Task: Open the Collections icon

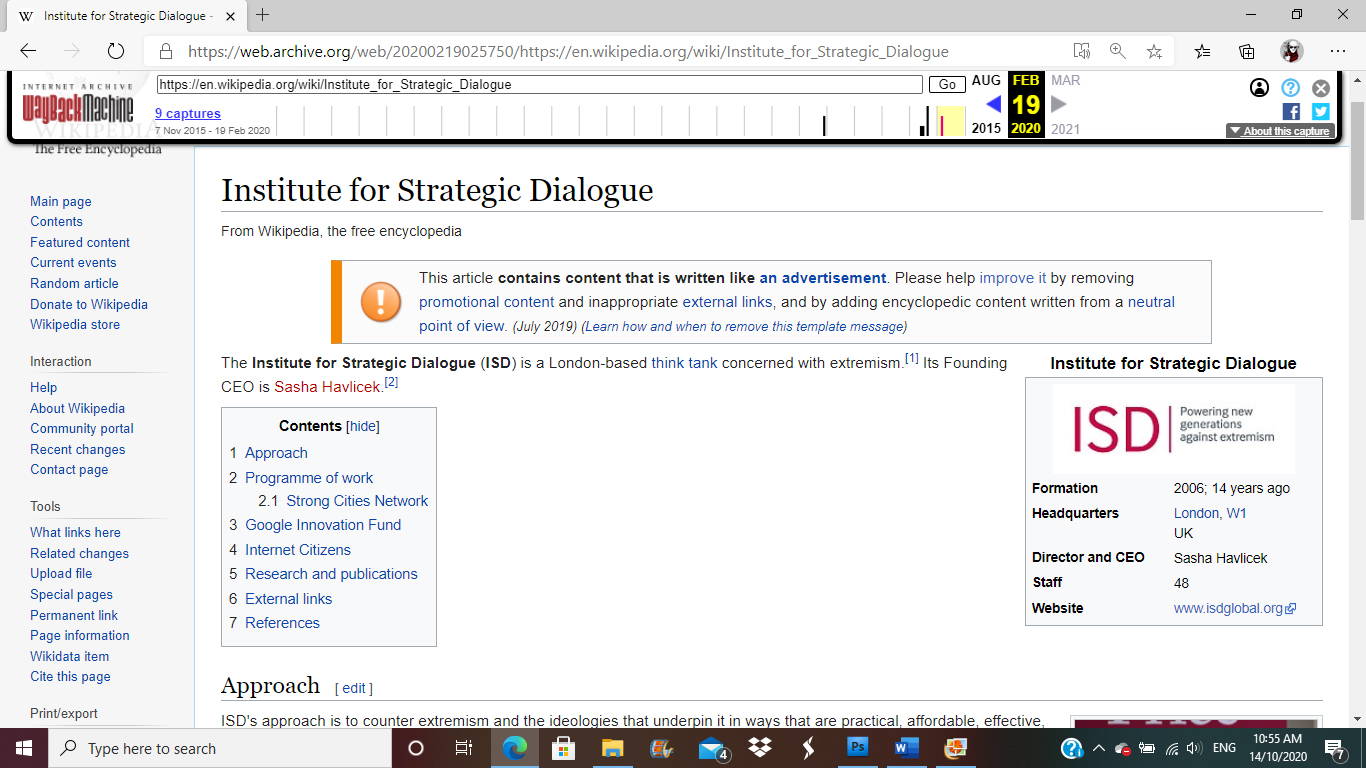Action: coord(1247,51)
